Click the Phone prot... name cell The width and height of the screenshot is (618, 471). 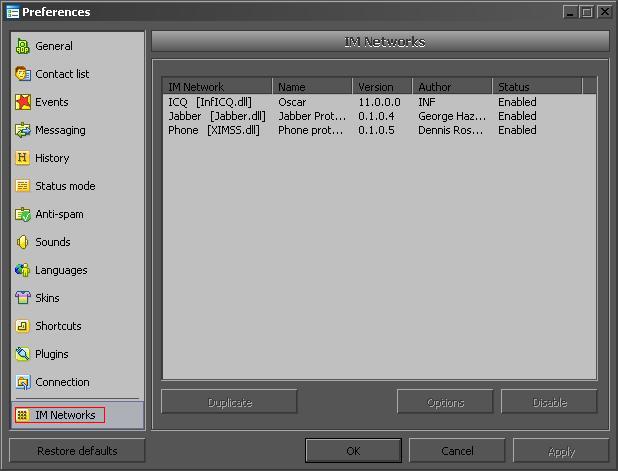pyautogui.click(x=311, y=130)
